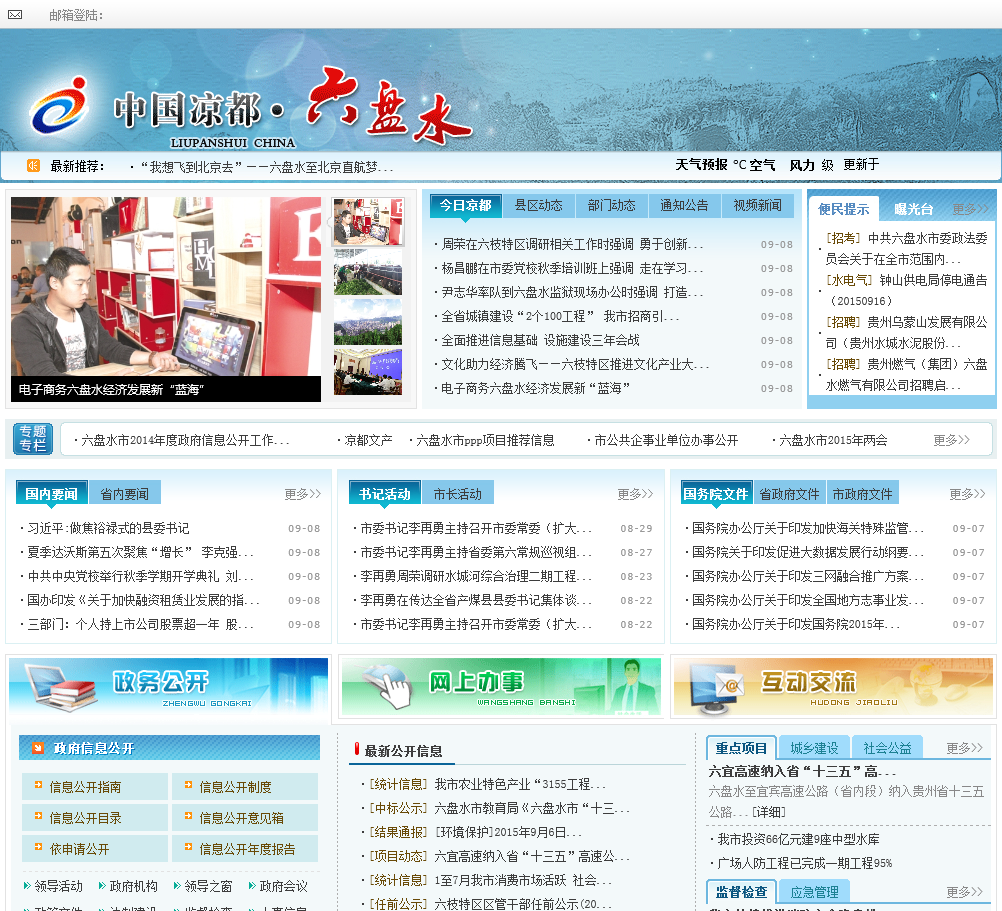Open the [中标公示] 六盘水市教育局 entry

tap(499, 808)
